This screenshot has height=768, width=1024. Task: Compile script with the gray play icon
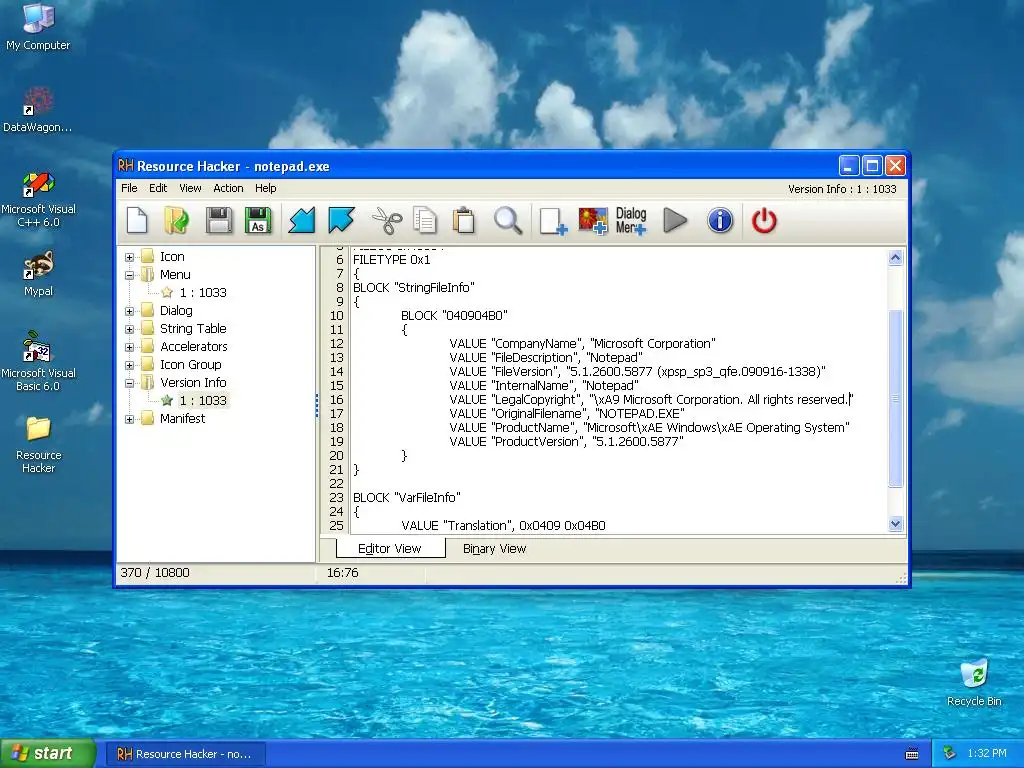(675, 220)
